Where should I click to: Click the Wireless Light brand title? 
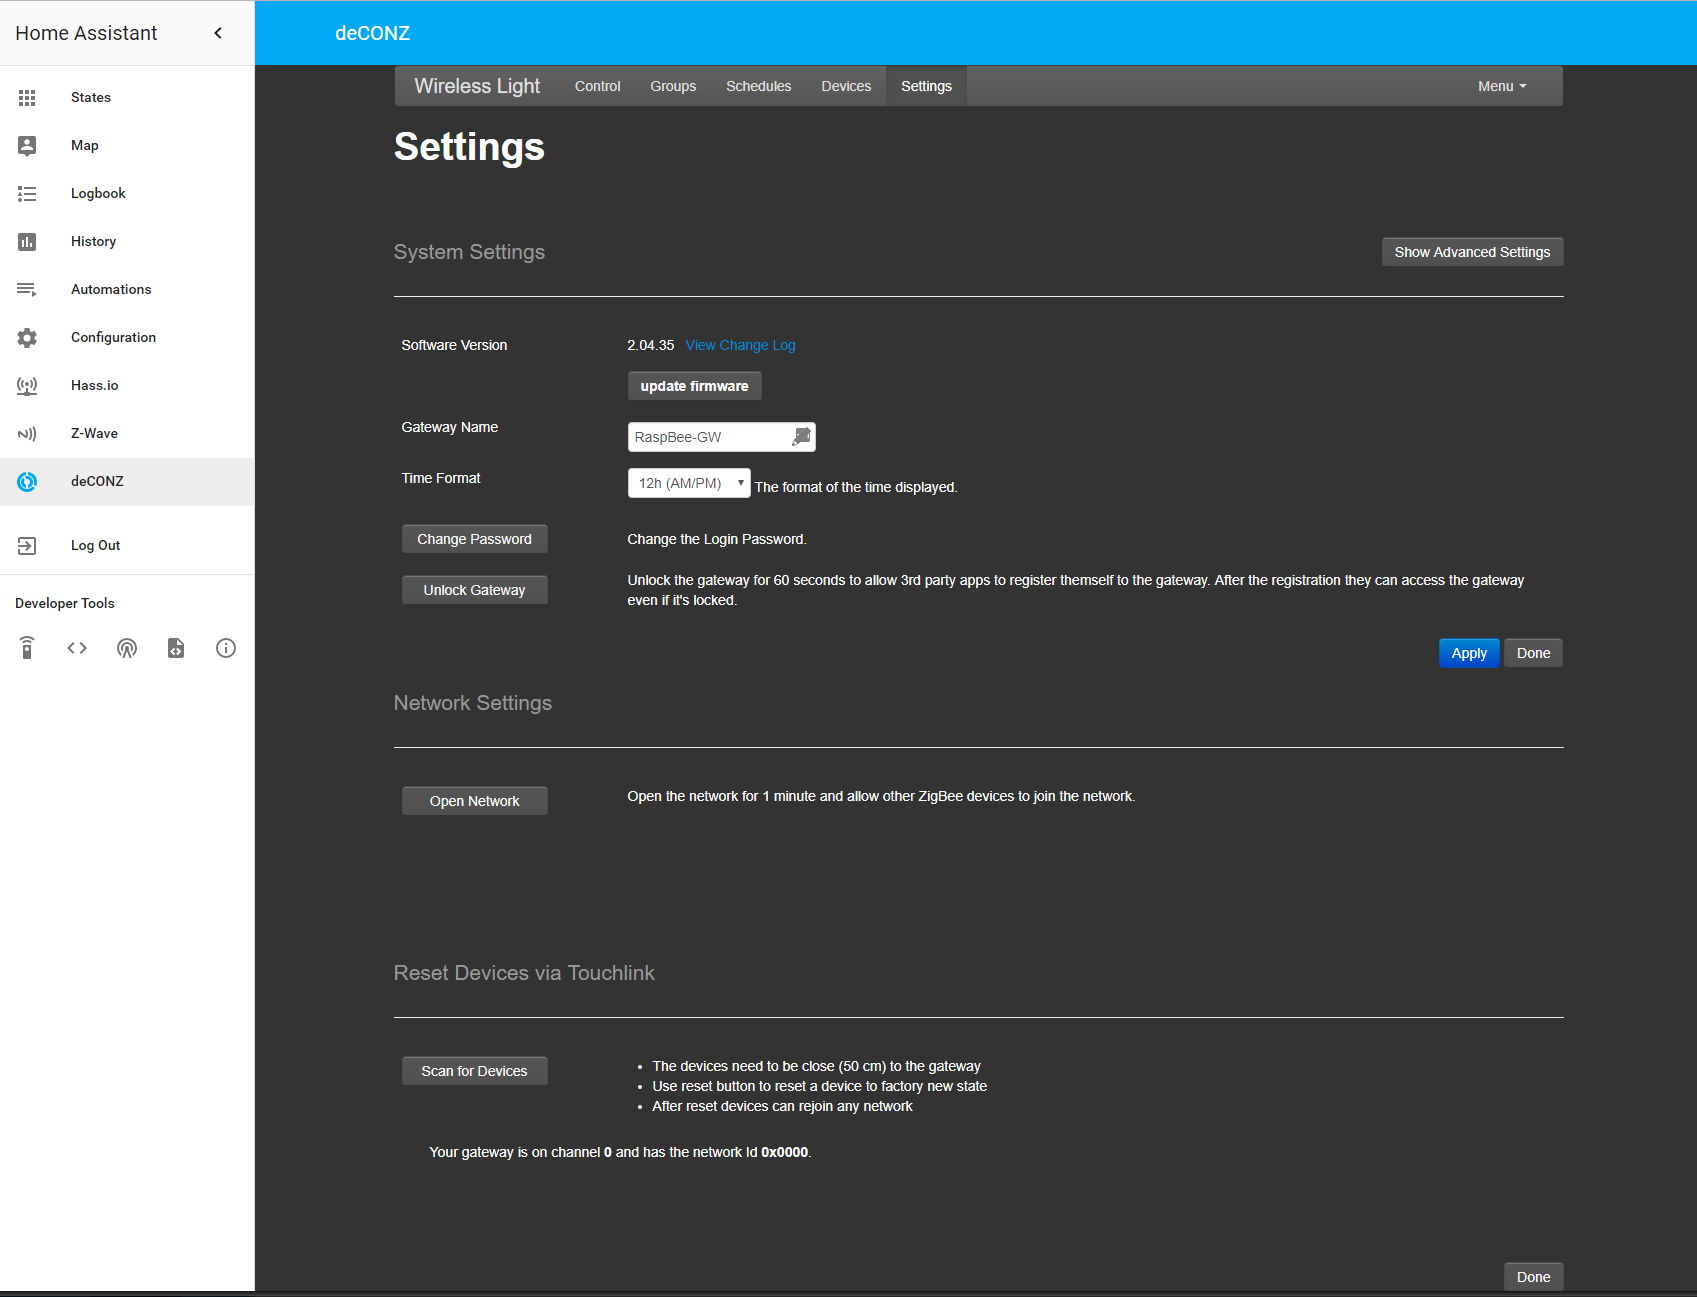click(477, 86)
